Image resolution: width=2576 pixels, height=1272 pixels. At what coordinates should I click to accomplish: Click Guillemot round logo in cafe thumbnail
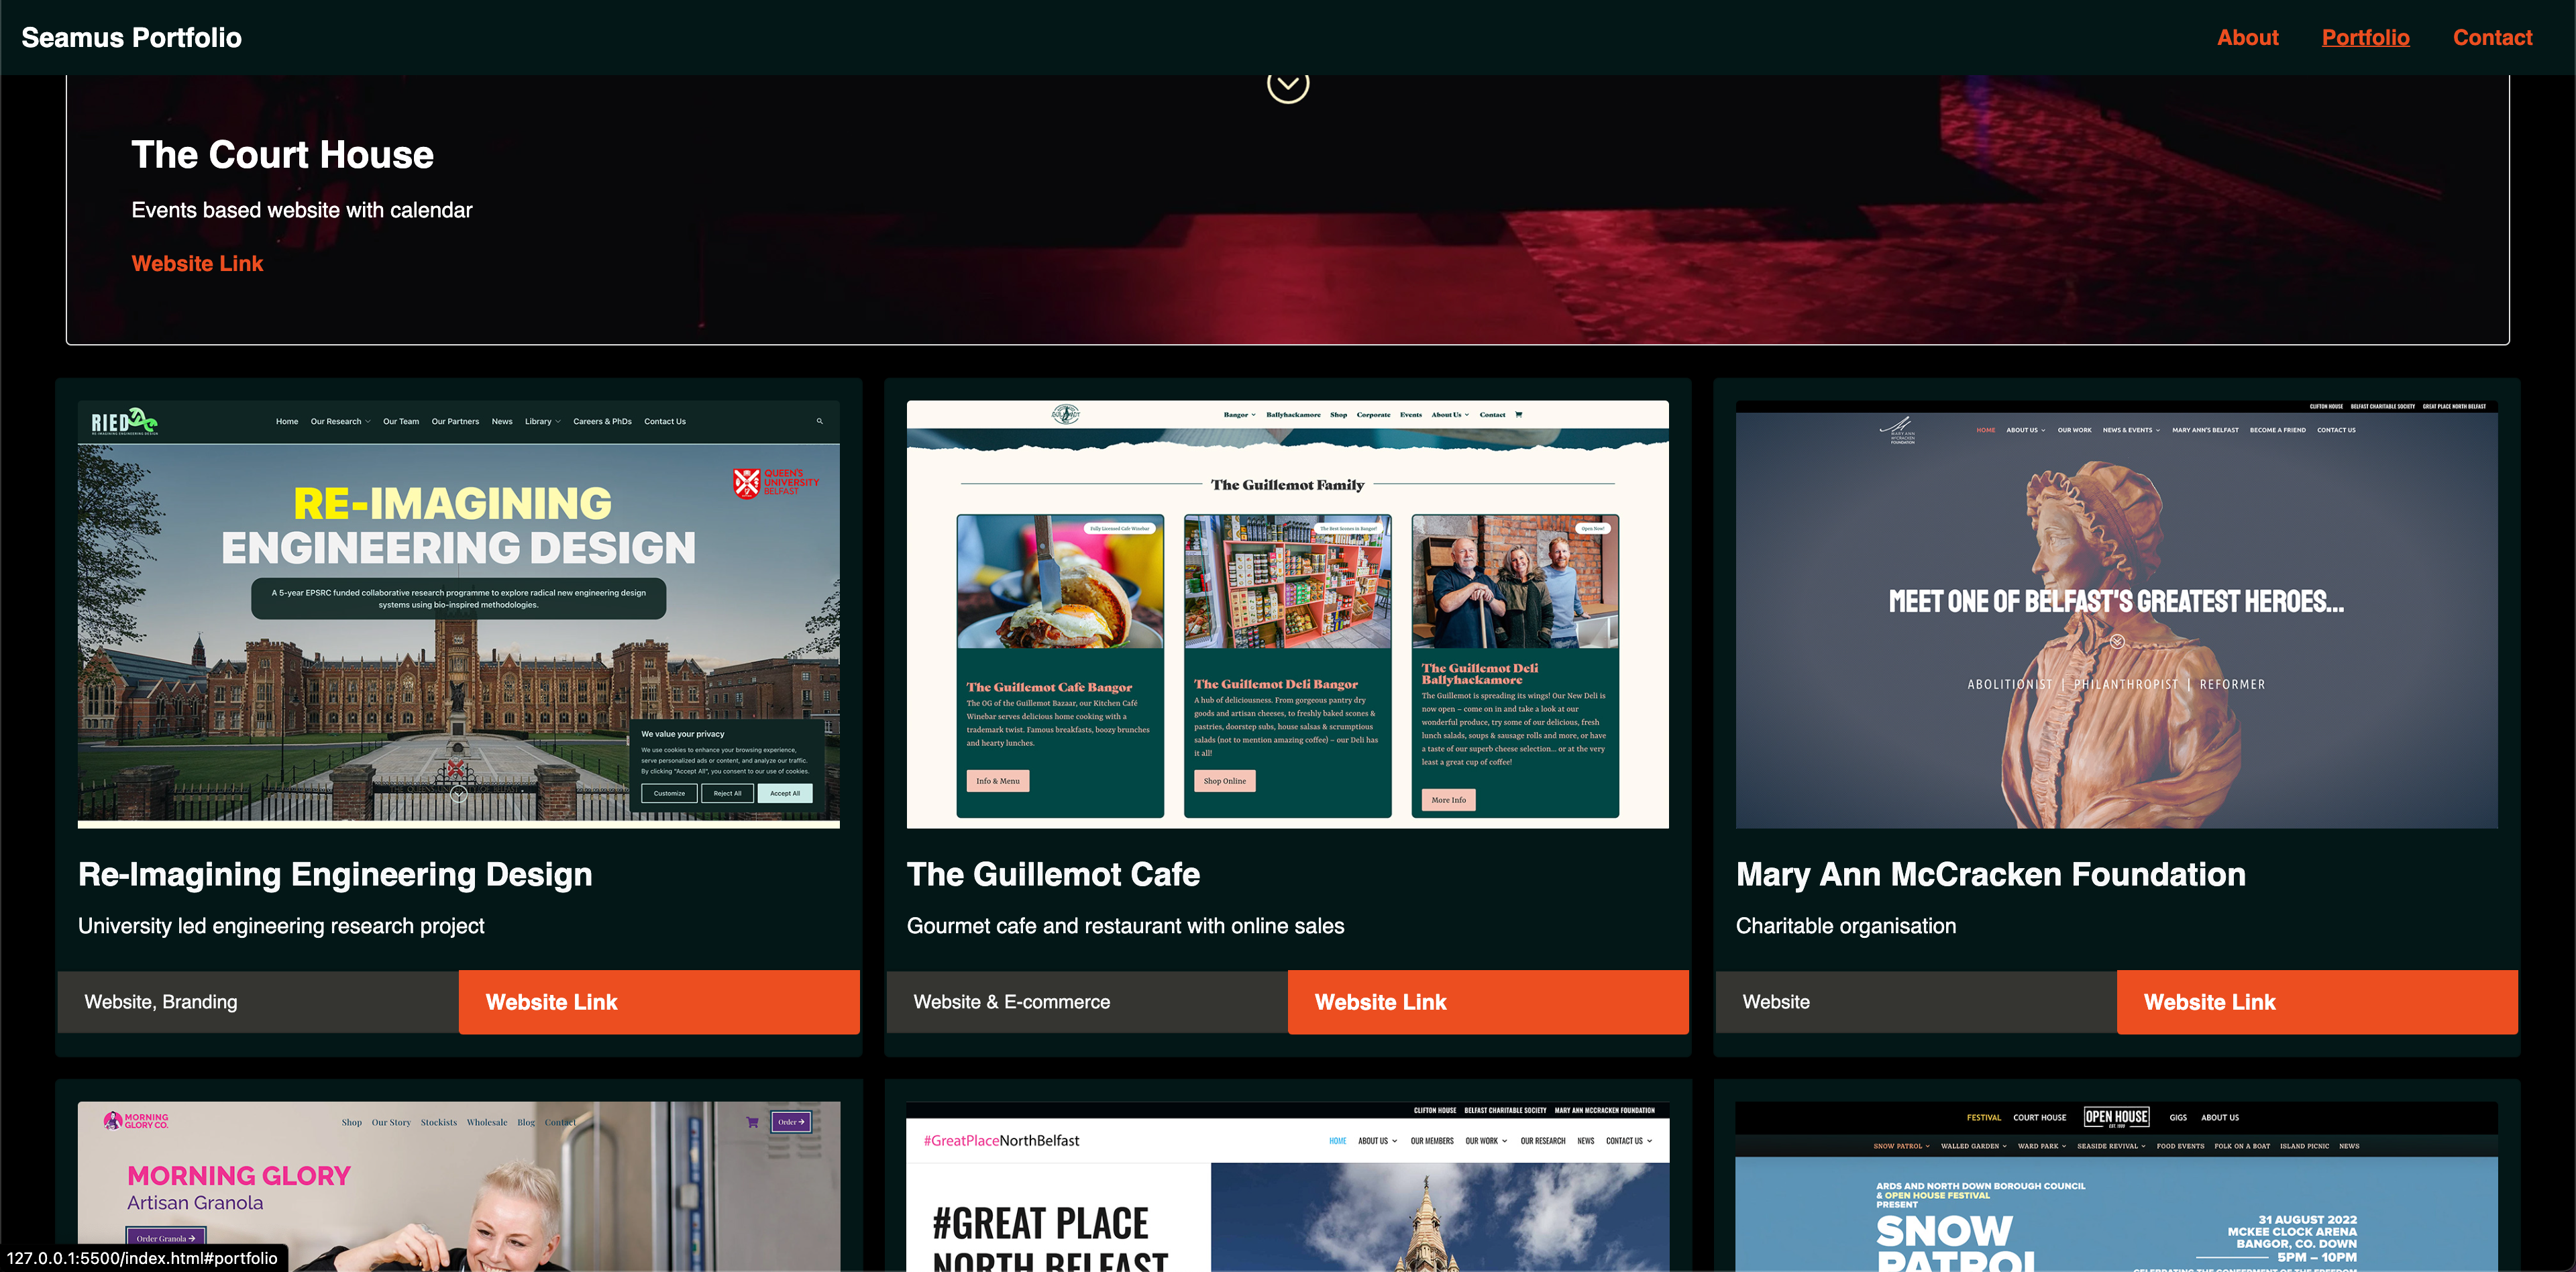1065,414
